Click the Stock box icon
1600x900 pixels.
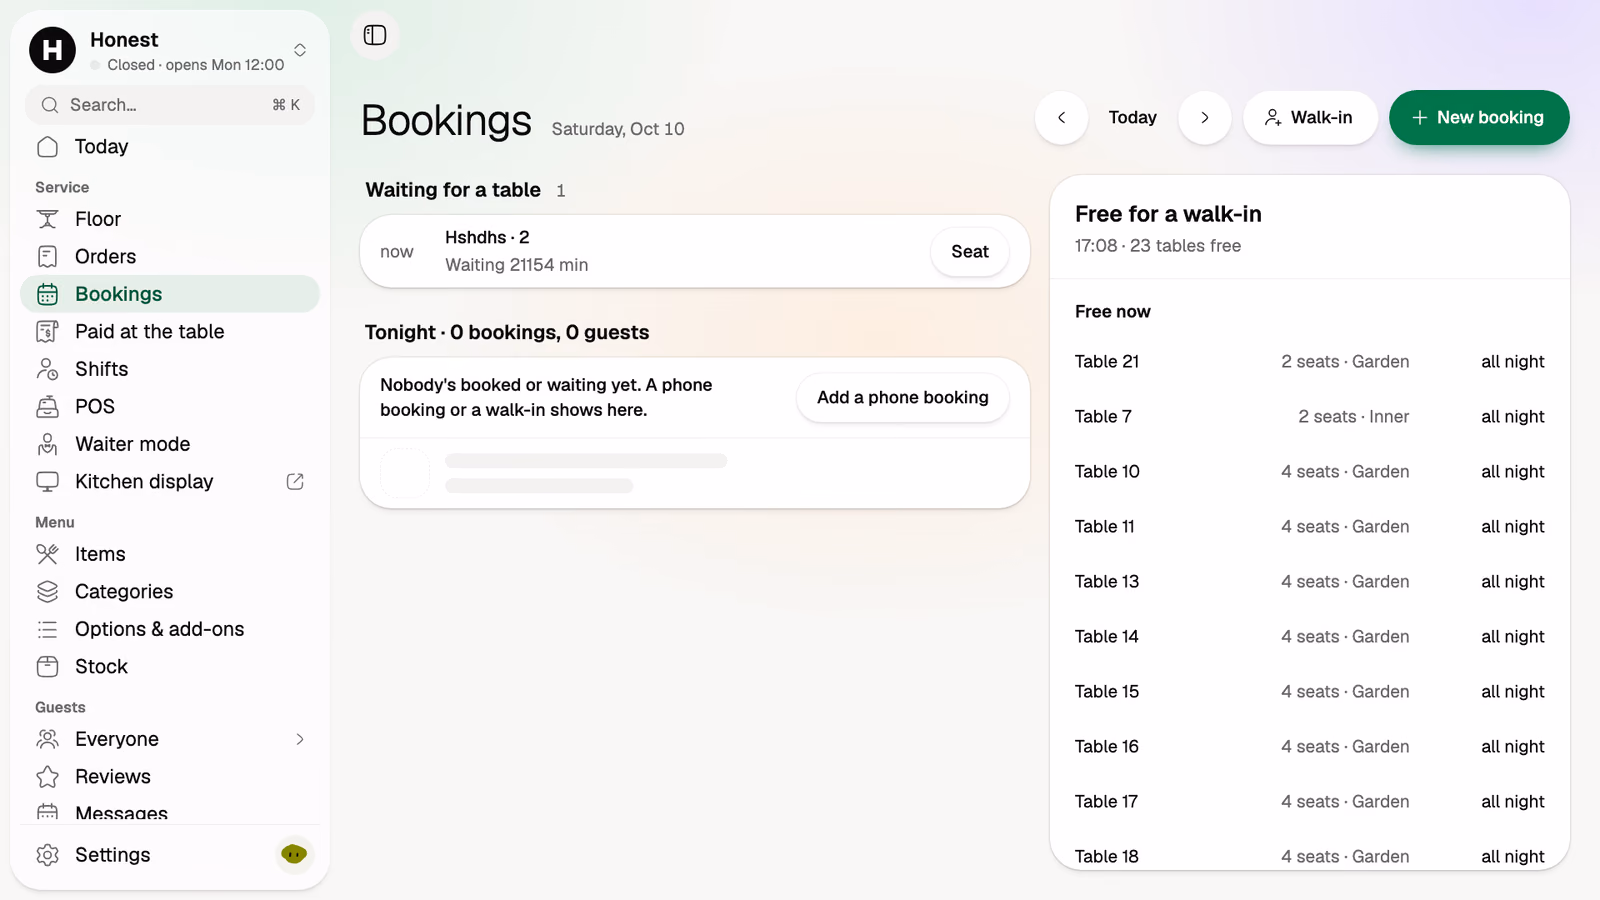click(47, 667)
